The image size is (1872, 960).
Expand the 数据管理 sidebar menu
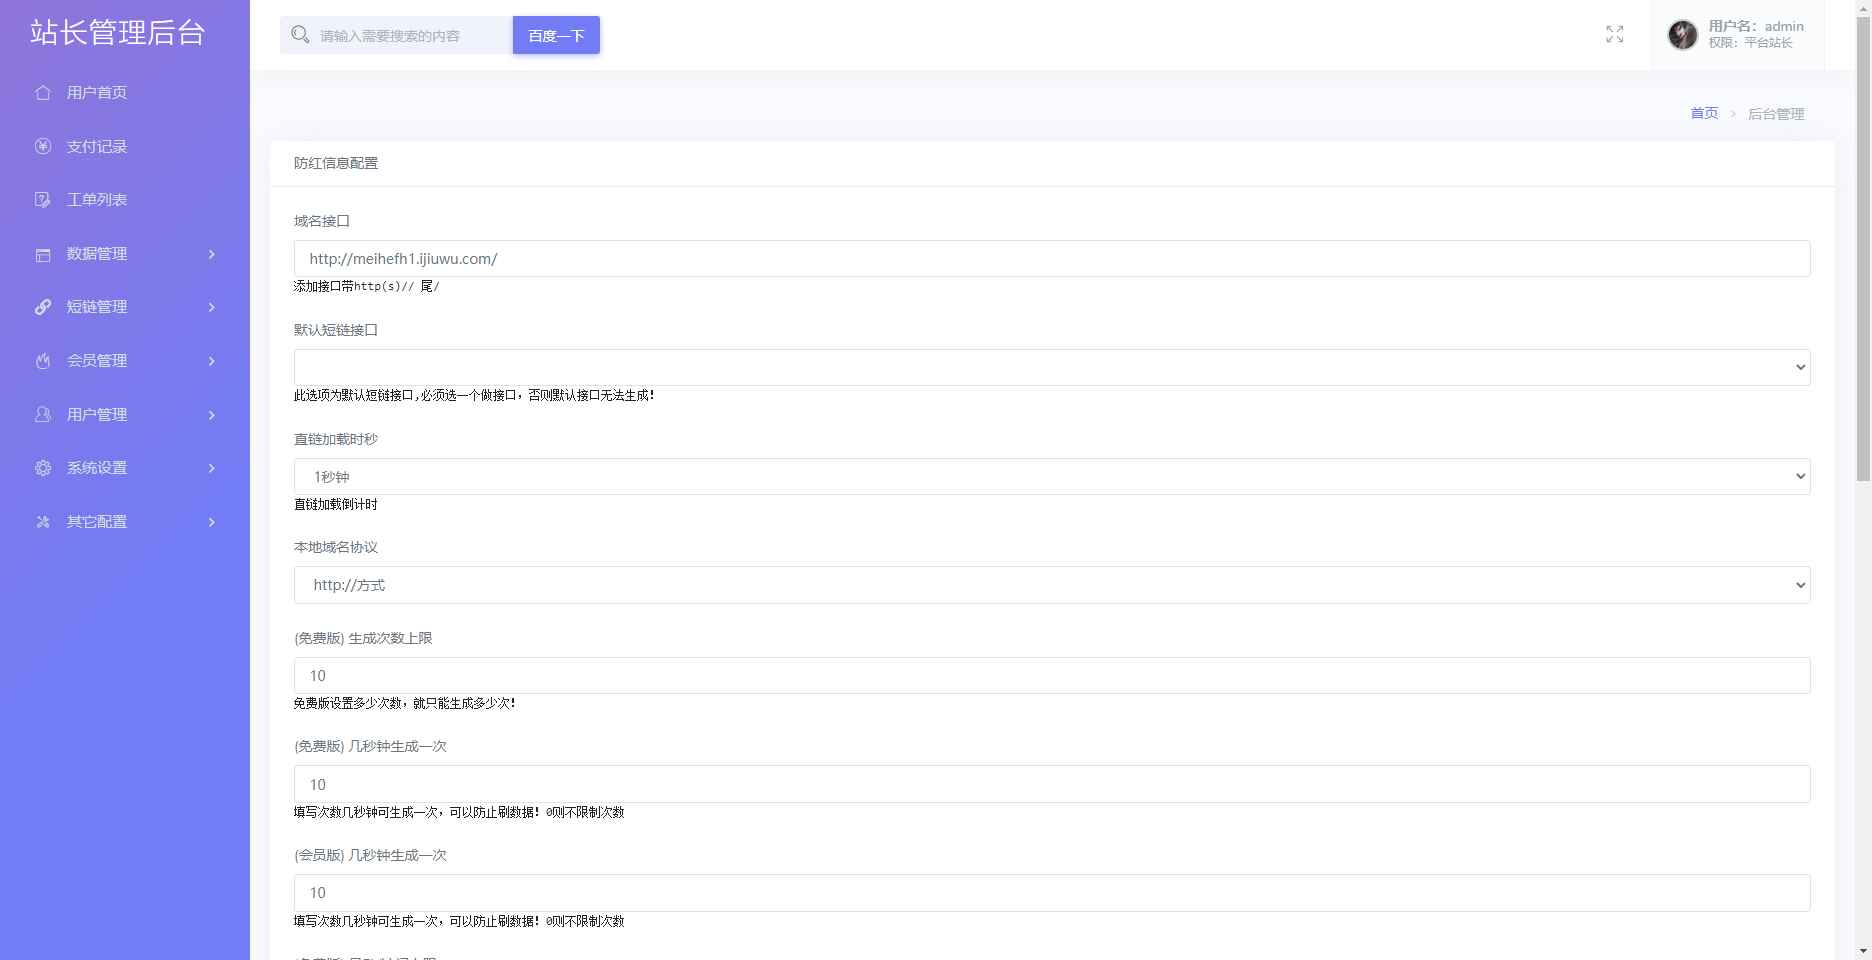(x=124, y=254)
